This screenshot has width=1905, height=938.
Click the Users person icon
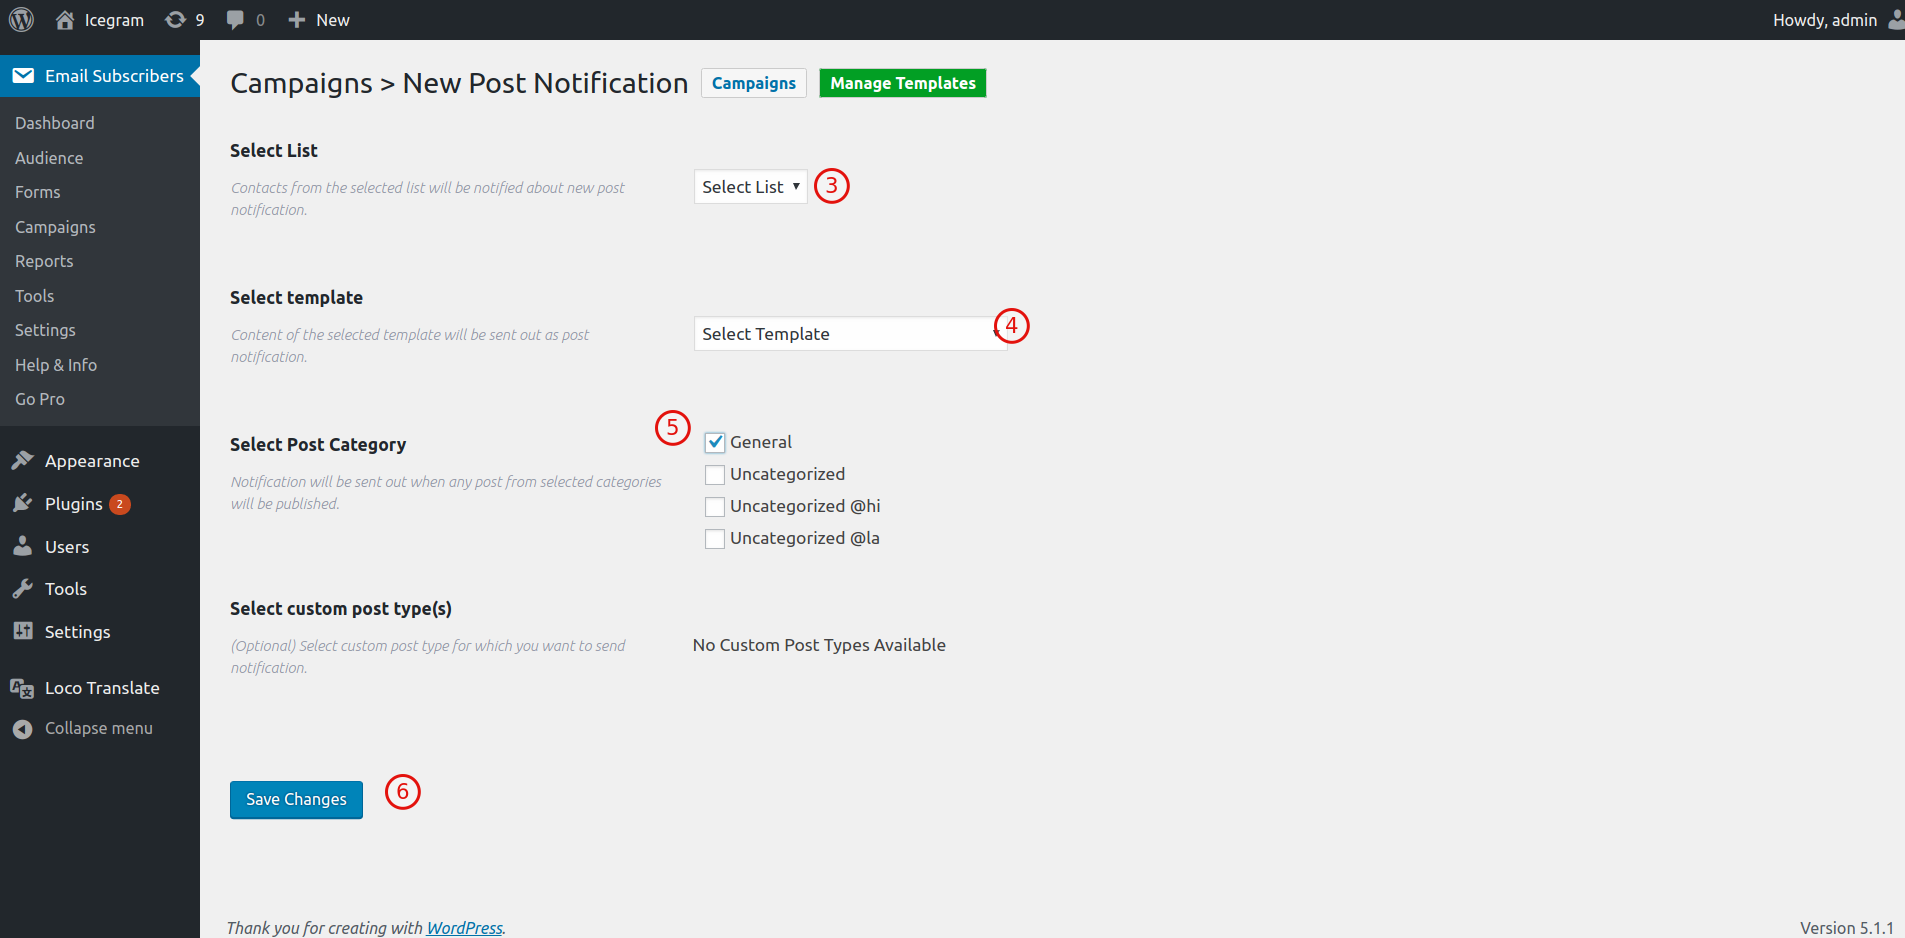pos(23,546)
